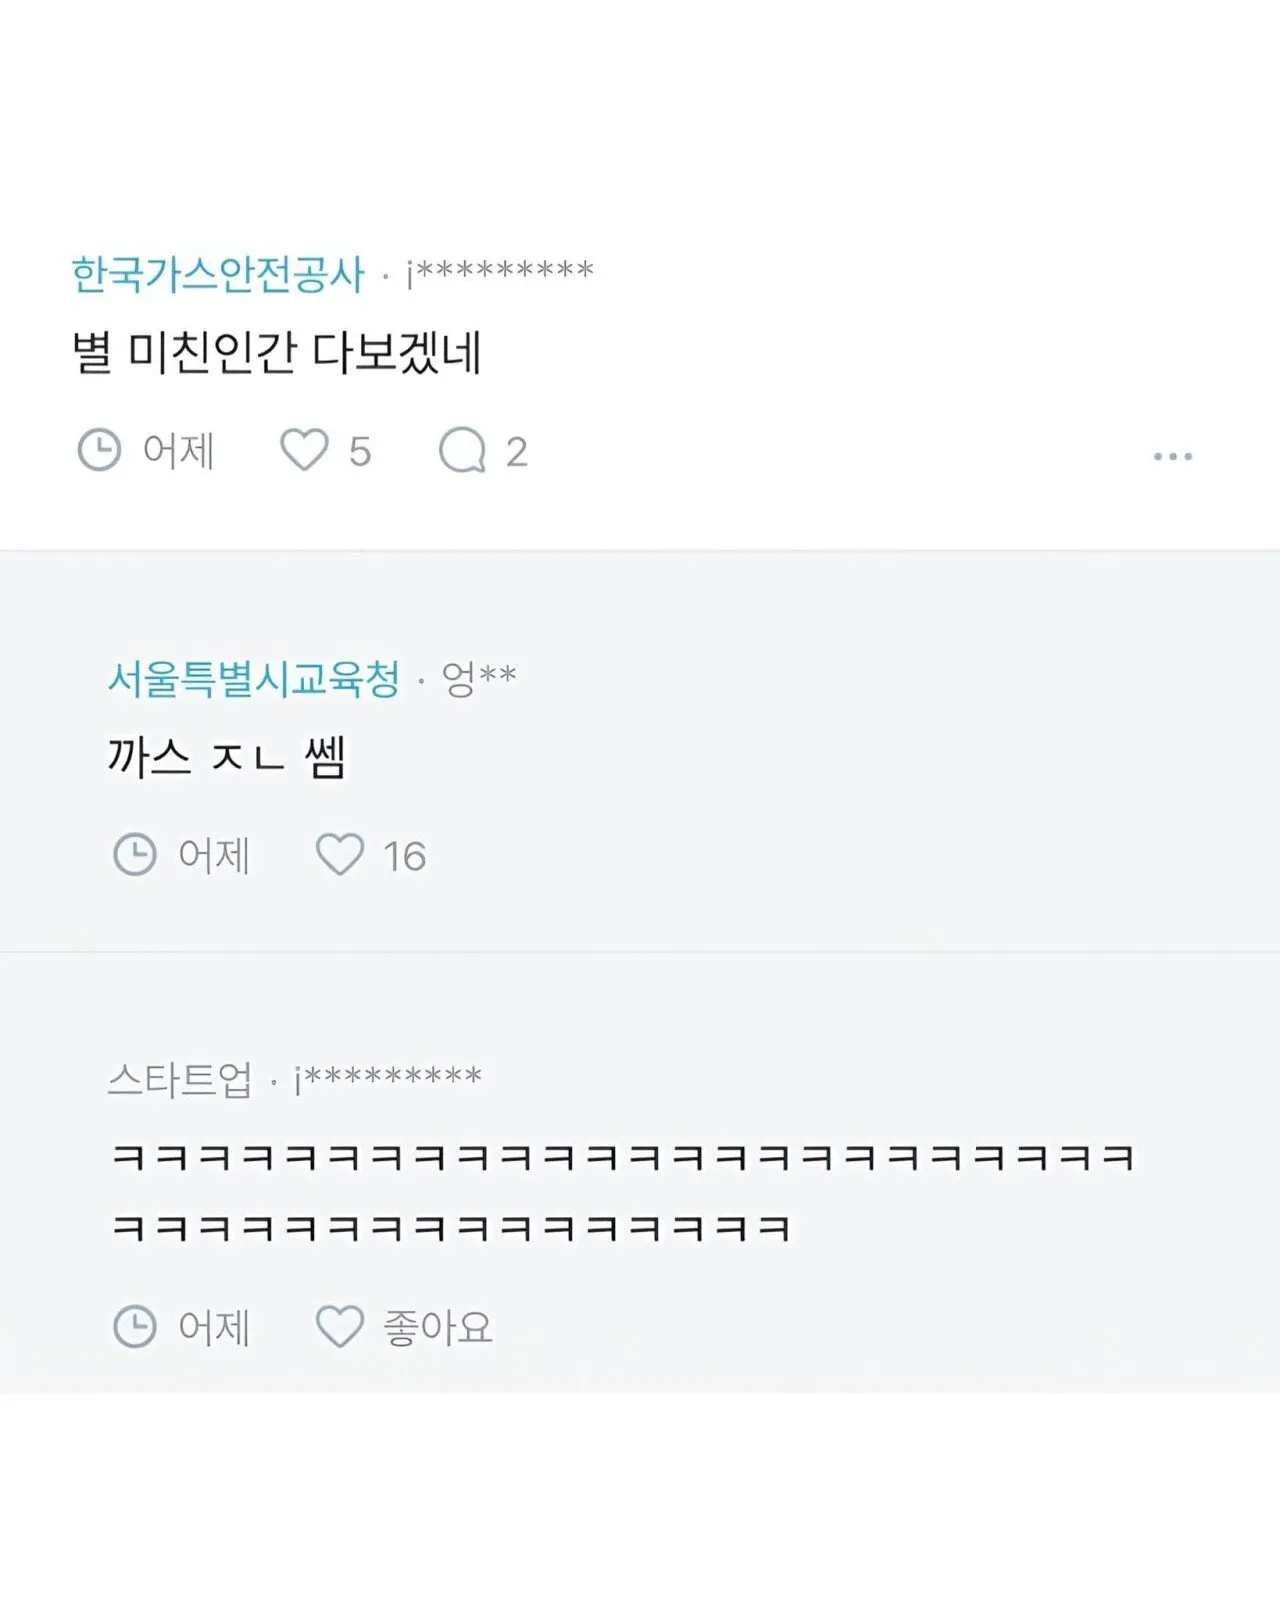This screenshot has height=1600, width=1280.
Task: Open replies via the speech bubble icon
Action: (462, 450)
